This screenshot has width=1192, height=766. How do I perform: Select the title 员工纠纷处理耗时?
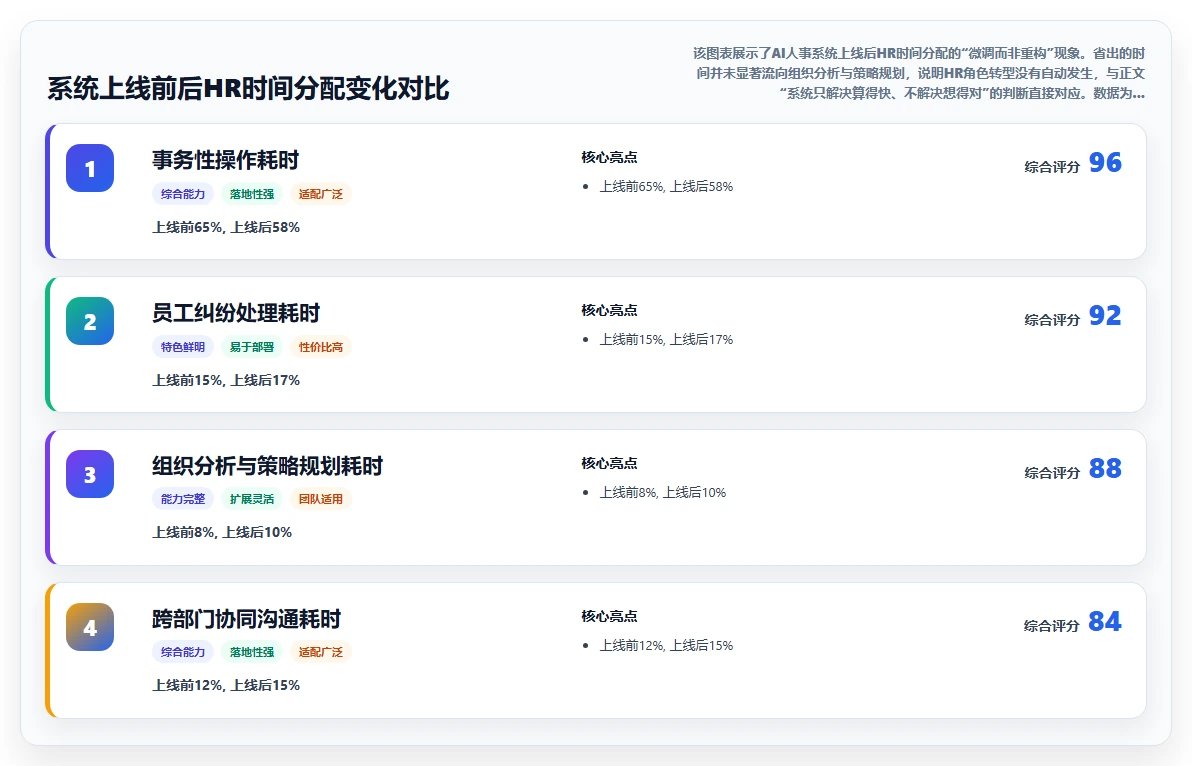(x=236, y=312)
